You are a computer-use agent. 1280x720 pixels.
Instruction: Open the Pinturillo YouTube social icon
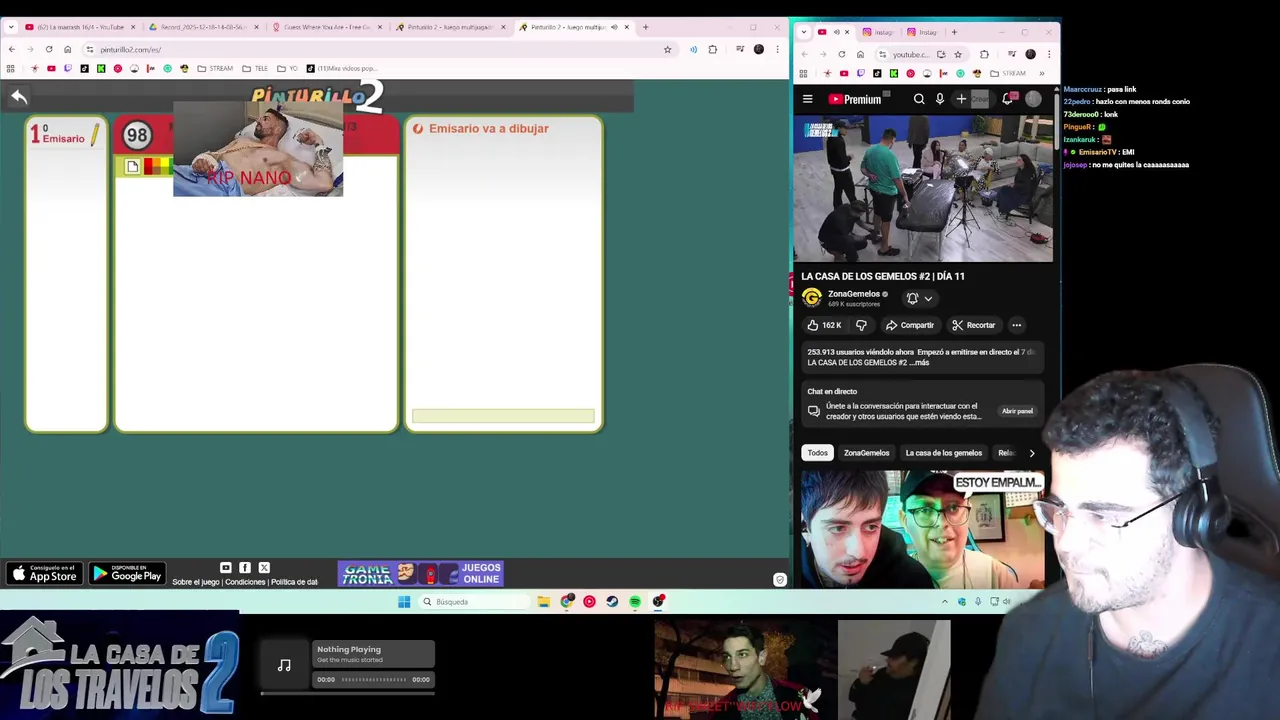pyautogui.click(x=225, y=568)
